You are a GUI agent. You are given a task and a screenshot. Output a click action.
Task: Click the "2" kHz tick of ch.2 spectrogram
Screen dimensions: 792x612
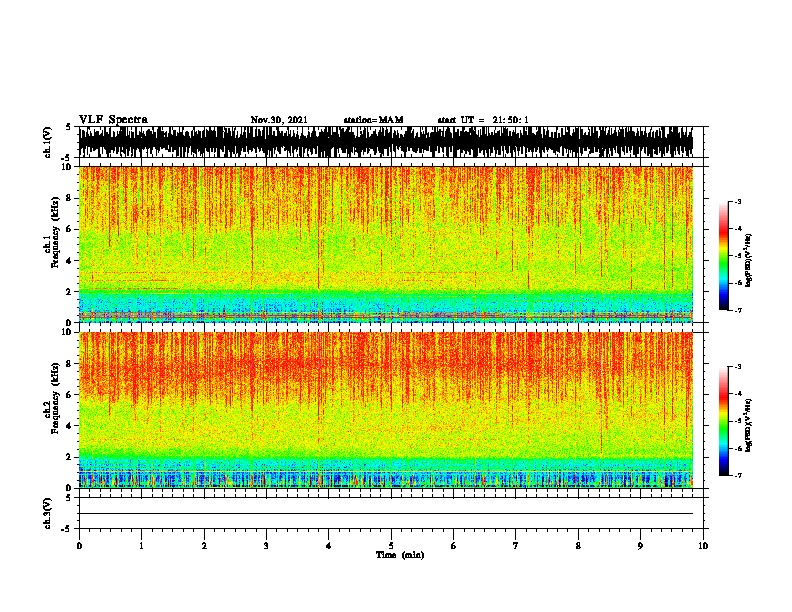click(71, 457)
